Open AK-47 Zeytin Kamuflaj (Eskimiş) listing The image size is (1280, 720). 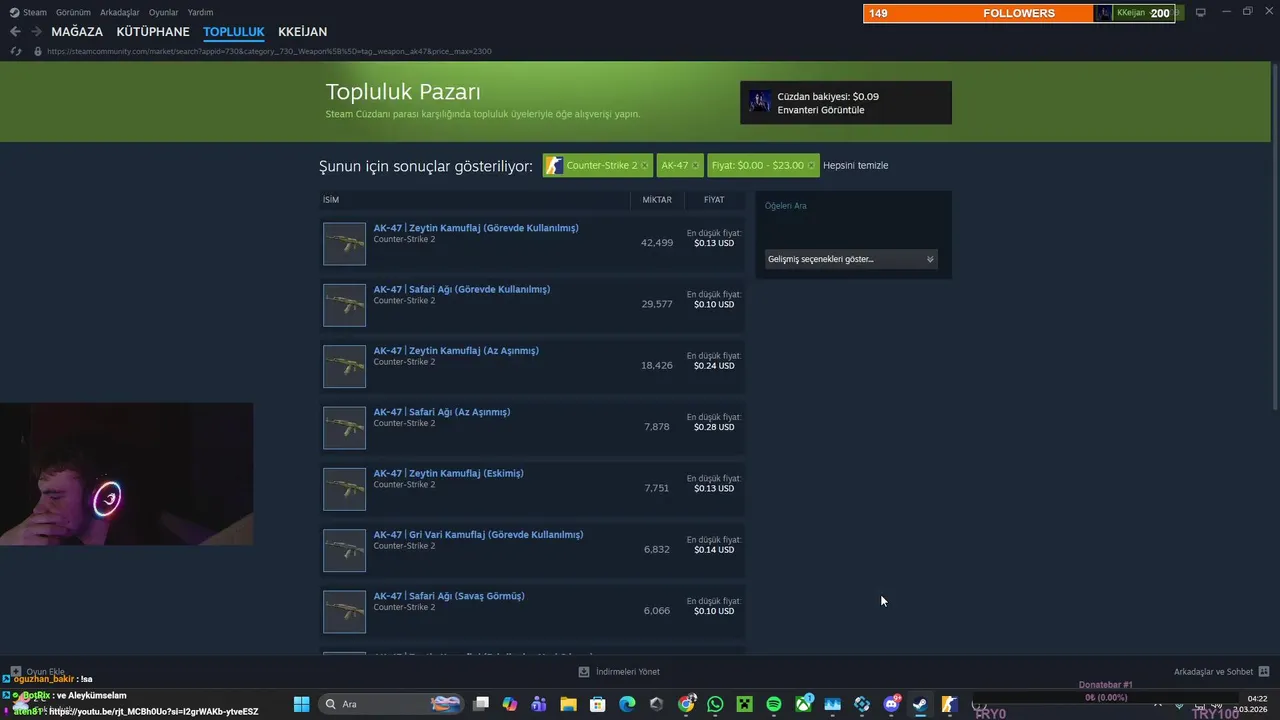tap(449, 473)
